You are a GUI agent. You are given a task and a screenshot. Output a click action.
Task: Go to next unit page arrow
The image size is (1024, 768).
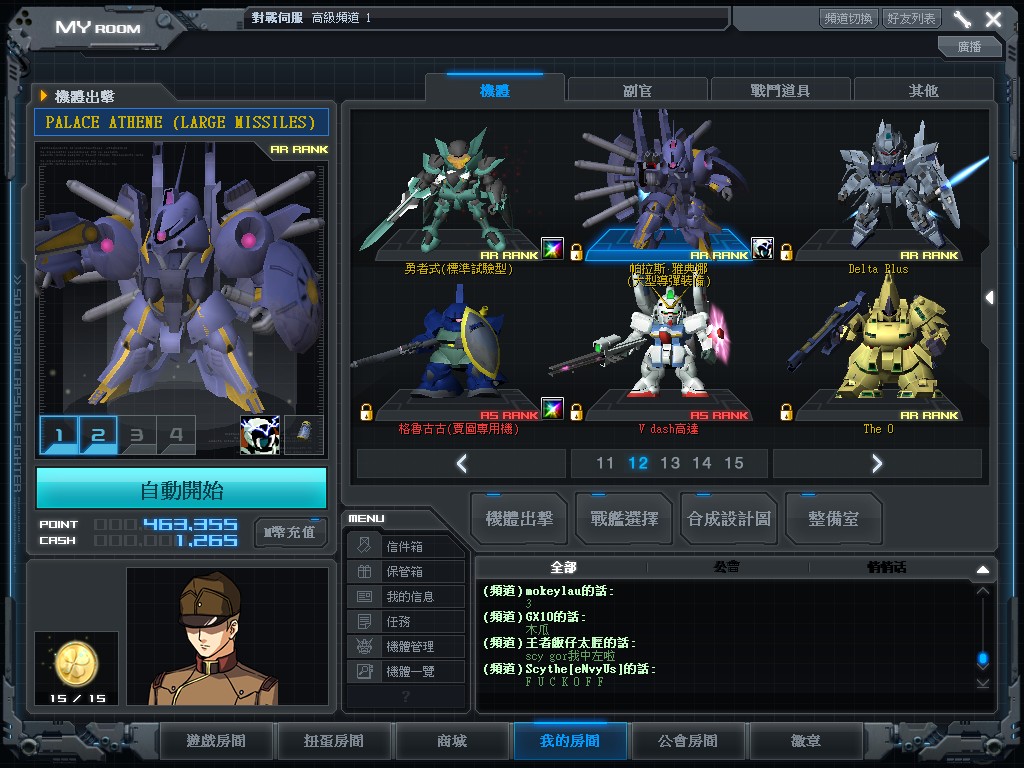(877, 464)
